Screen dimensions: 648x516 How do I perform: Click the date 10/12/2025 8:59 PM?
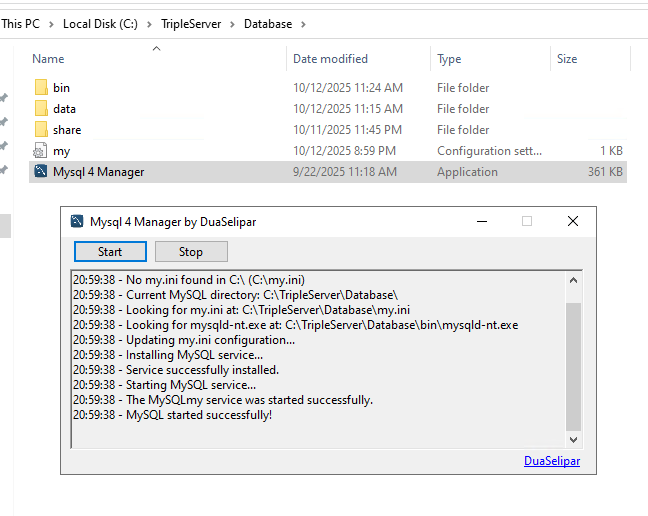[345, 151]
